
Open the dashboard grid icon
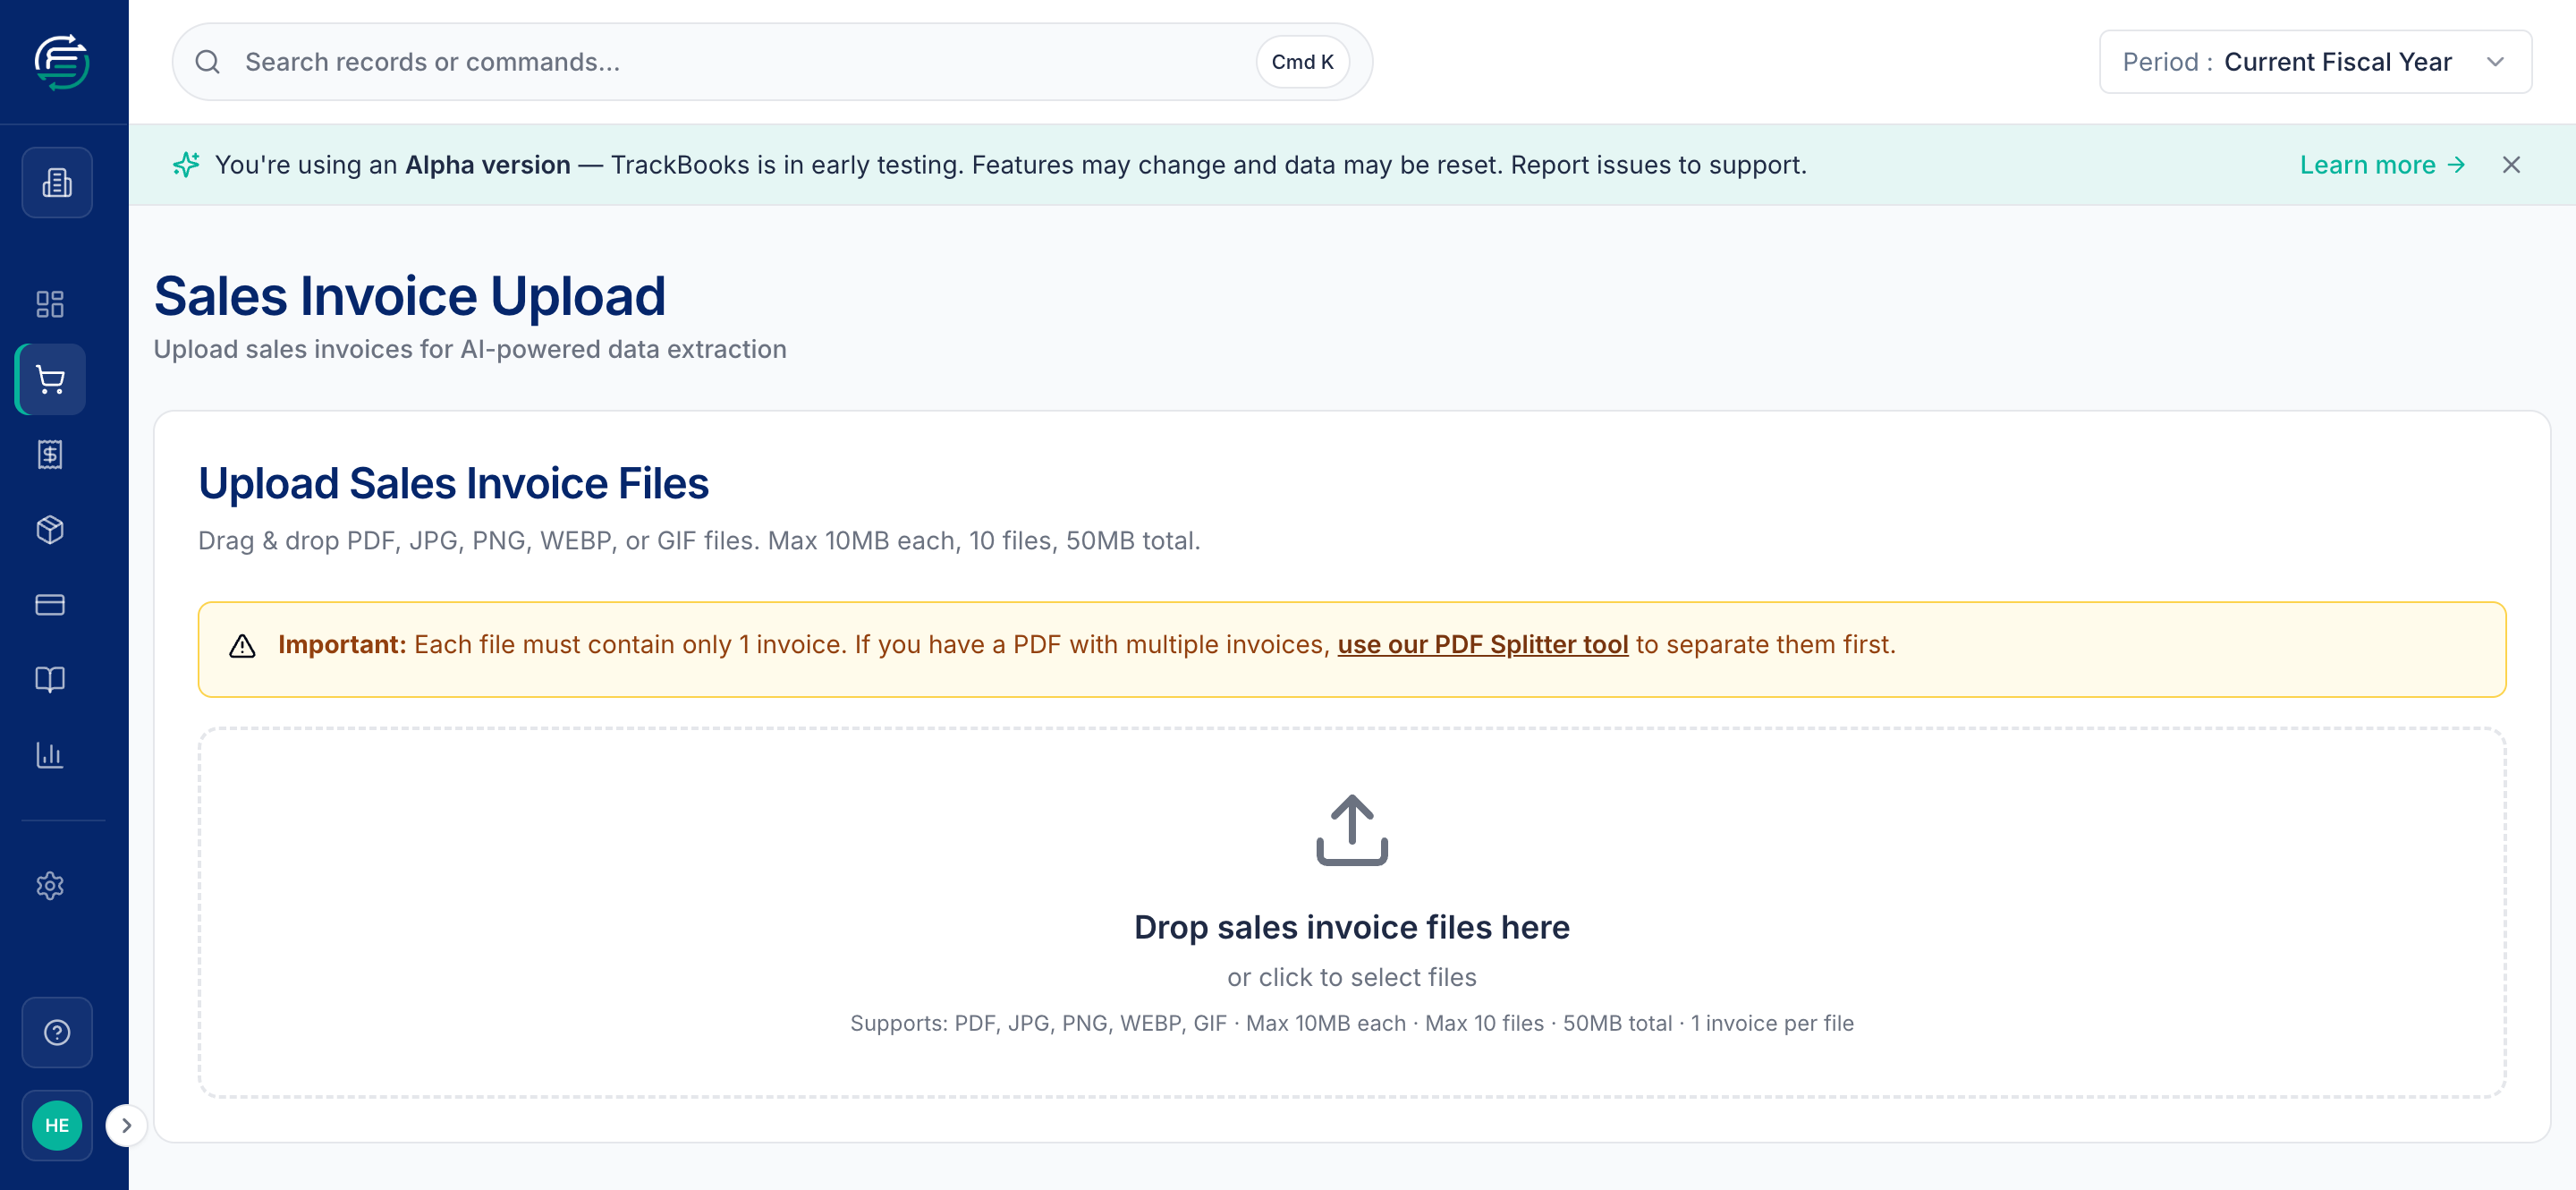click(50, 304)
